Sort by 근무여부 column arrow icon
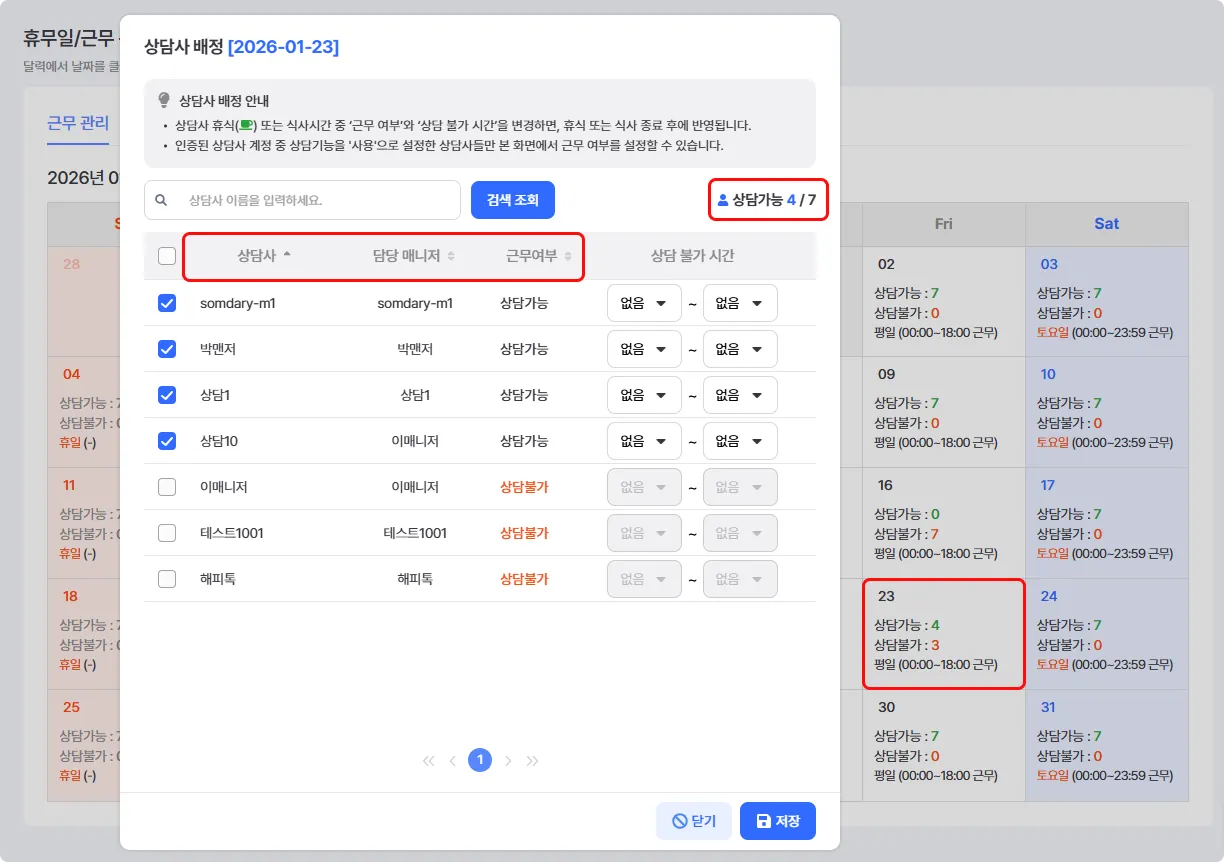The width and height of the screenshot is (1224, 862). coord(568,256)
